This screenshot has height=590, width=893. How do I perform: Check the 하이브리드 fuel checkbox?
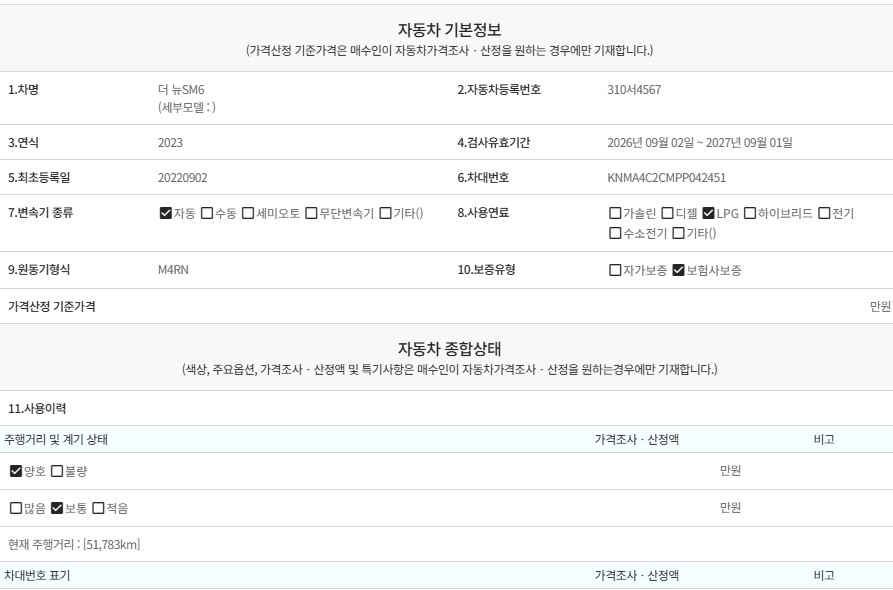pos(750,213)
